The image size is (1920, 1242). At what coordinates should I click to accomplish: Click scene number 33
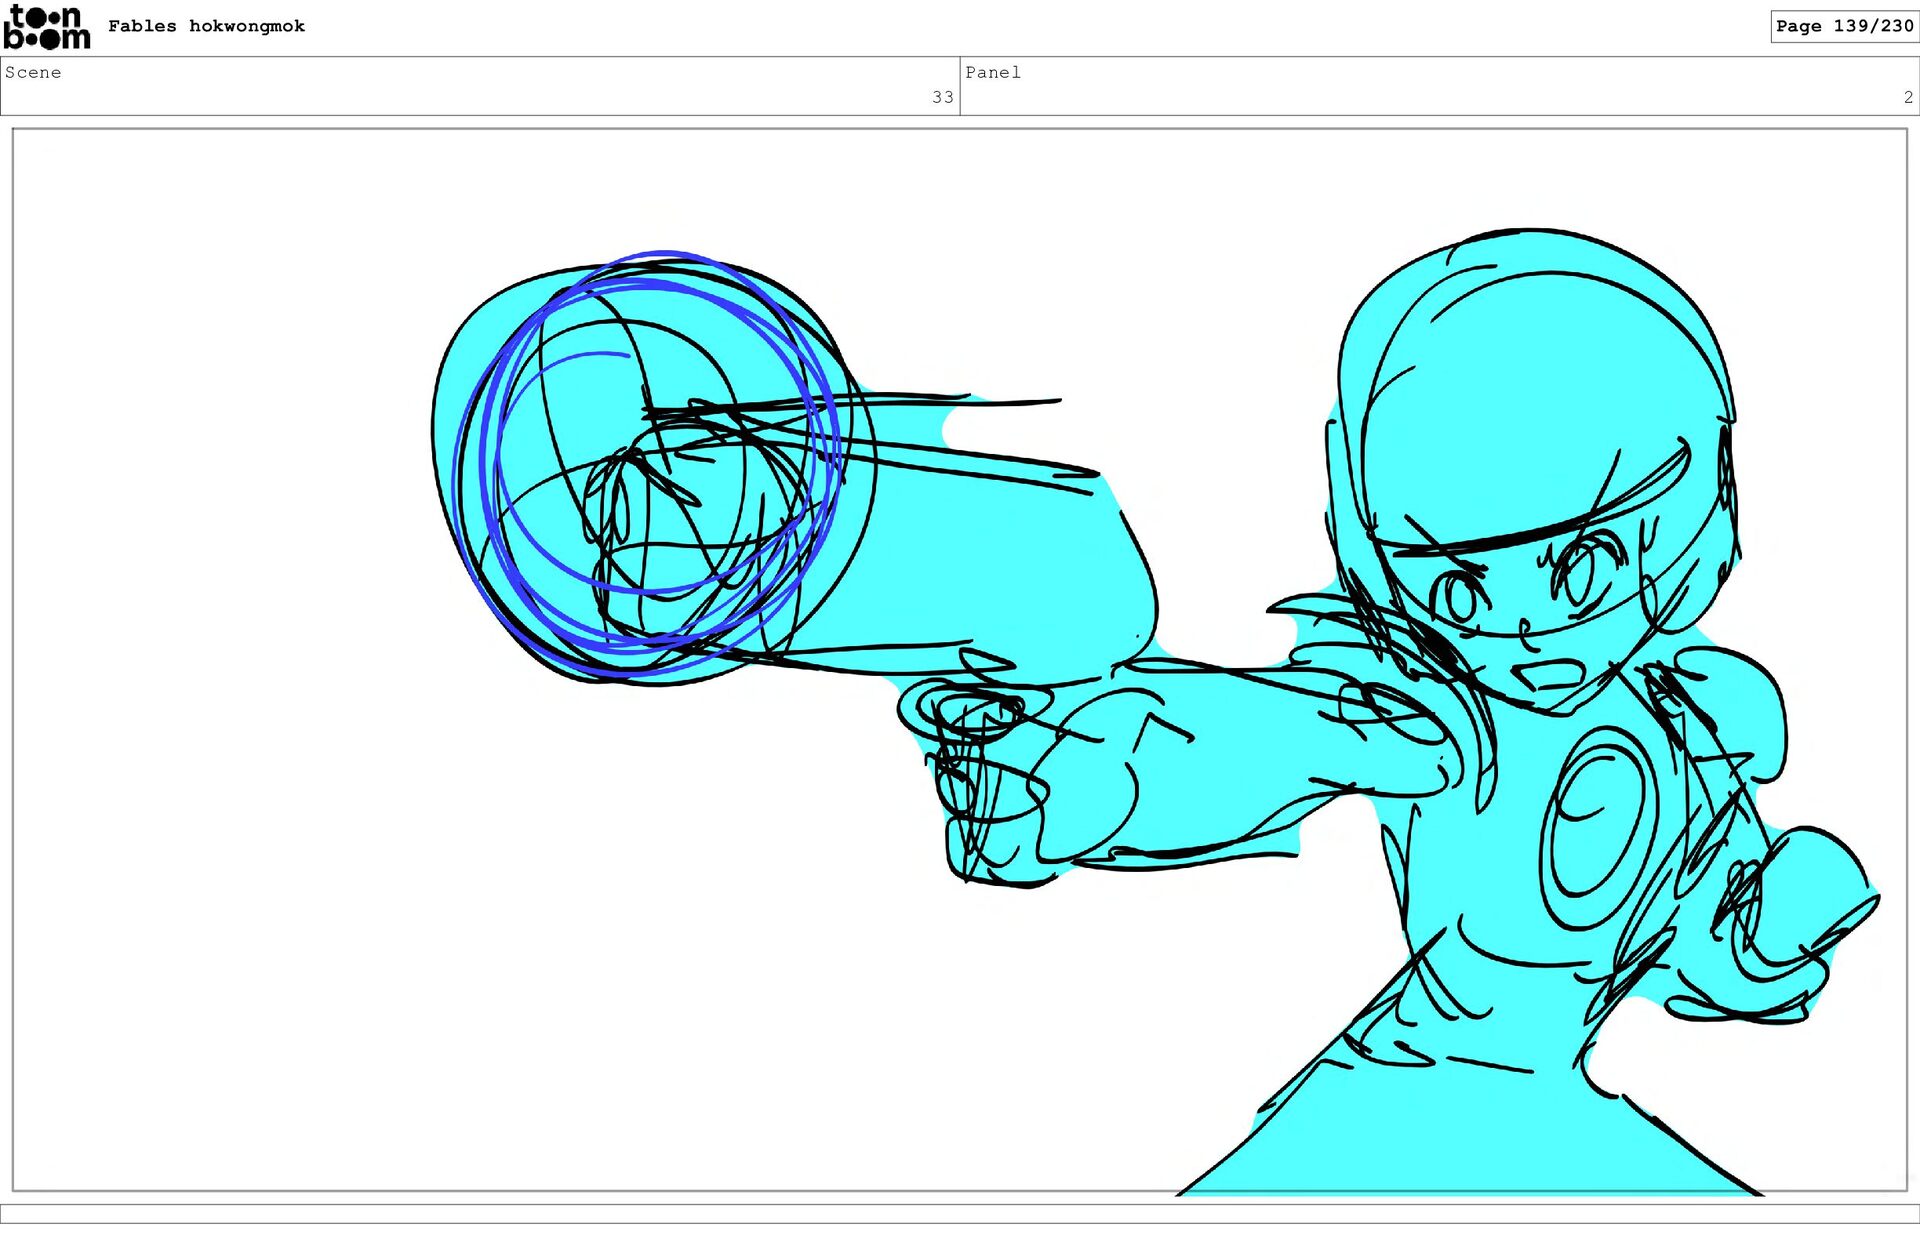point(942,97)
